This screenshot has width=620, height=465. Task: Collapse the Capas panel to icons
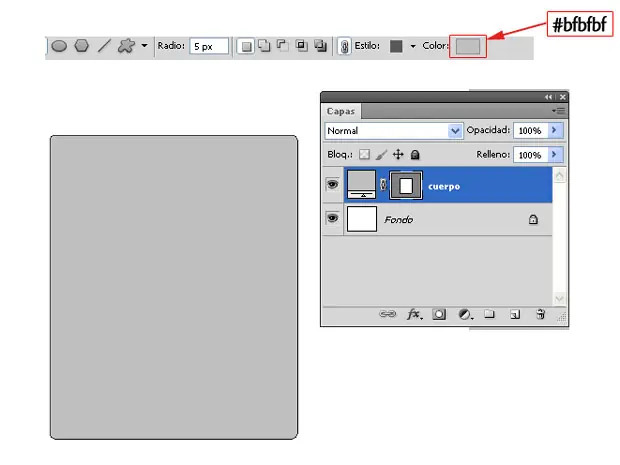coord(548,97)
